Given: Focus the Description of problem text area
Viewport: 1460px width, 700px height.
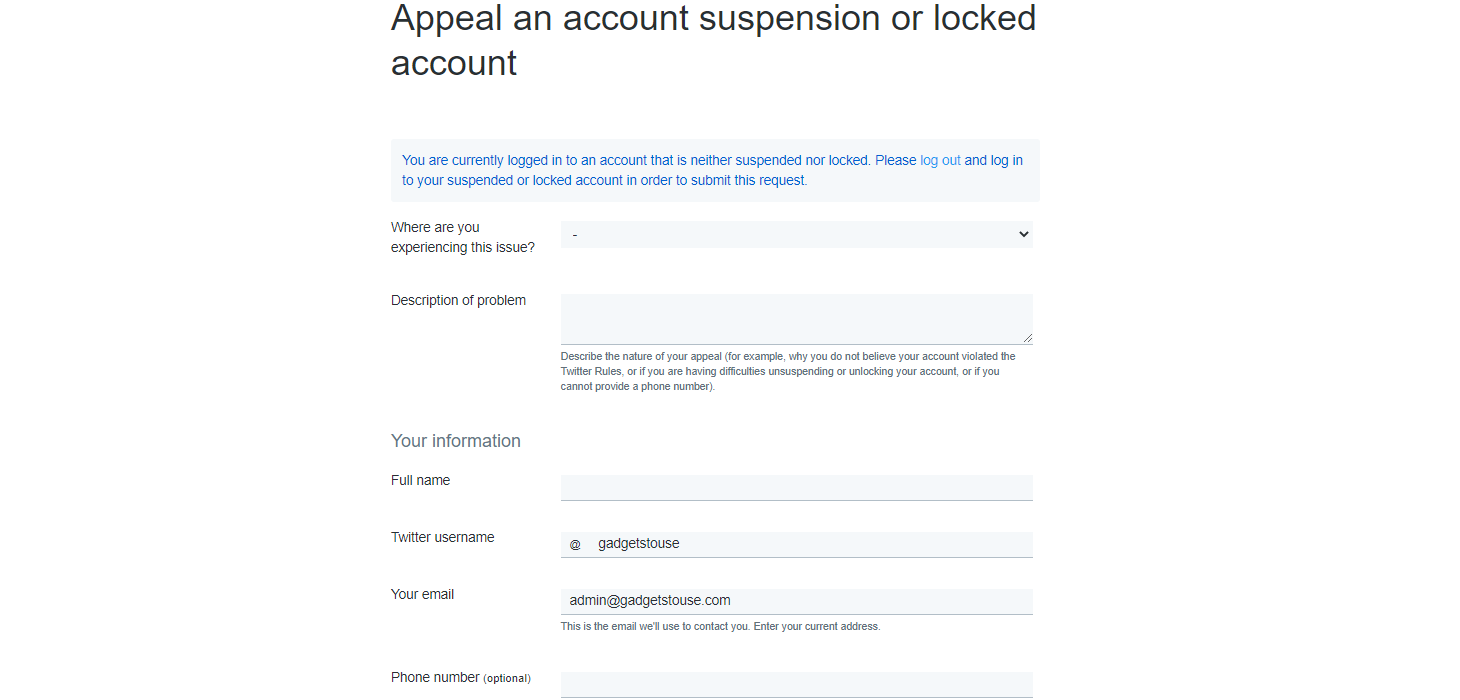Looking at the screenshot, I should pyautogui.click(x=797, y=319).
